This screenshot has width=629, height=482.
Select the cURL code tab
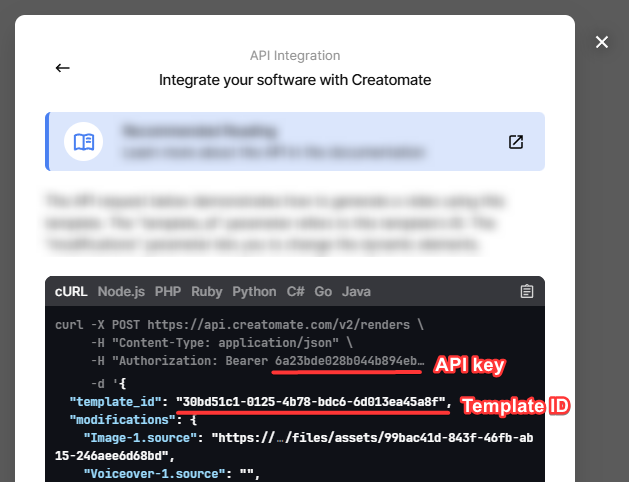[71, 292]
